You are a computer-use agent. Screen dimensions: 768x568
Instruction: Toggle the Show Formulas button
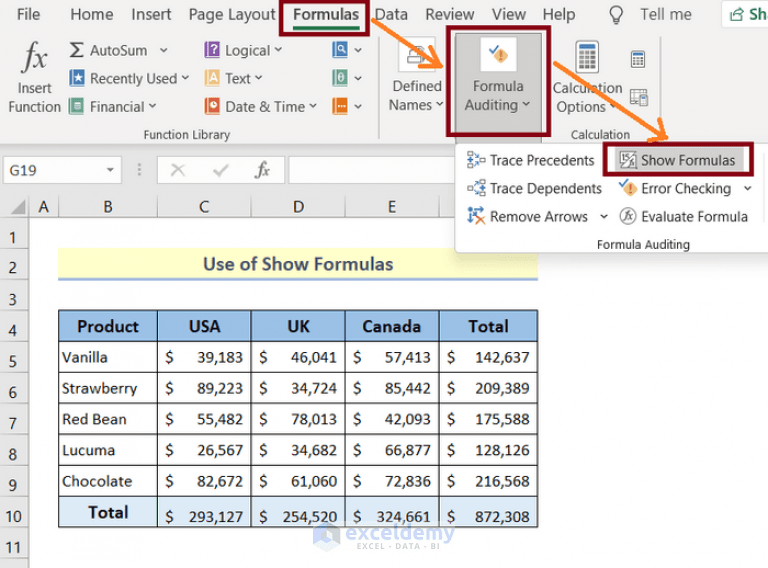[x=677, y=160]
